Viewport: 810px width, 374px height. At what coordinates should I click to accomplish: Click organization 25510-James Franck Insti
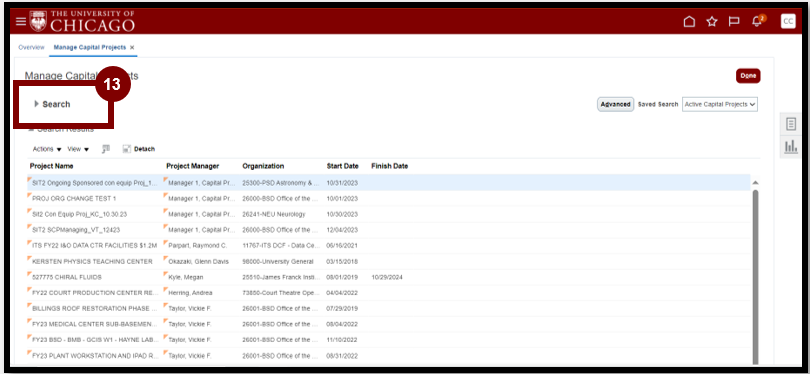coord(281,277)
